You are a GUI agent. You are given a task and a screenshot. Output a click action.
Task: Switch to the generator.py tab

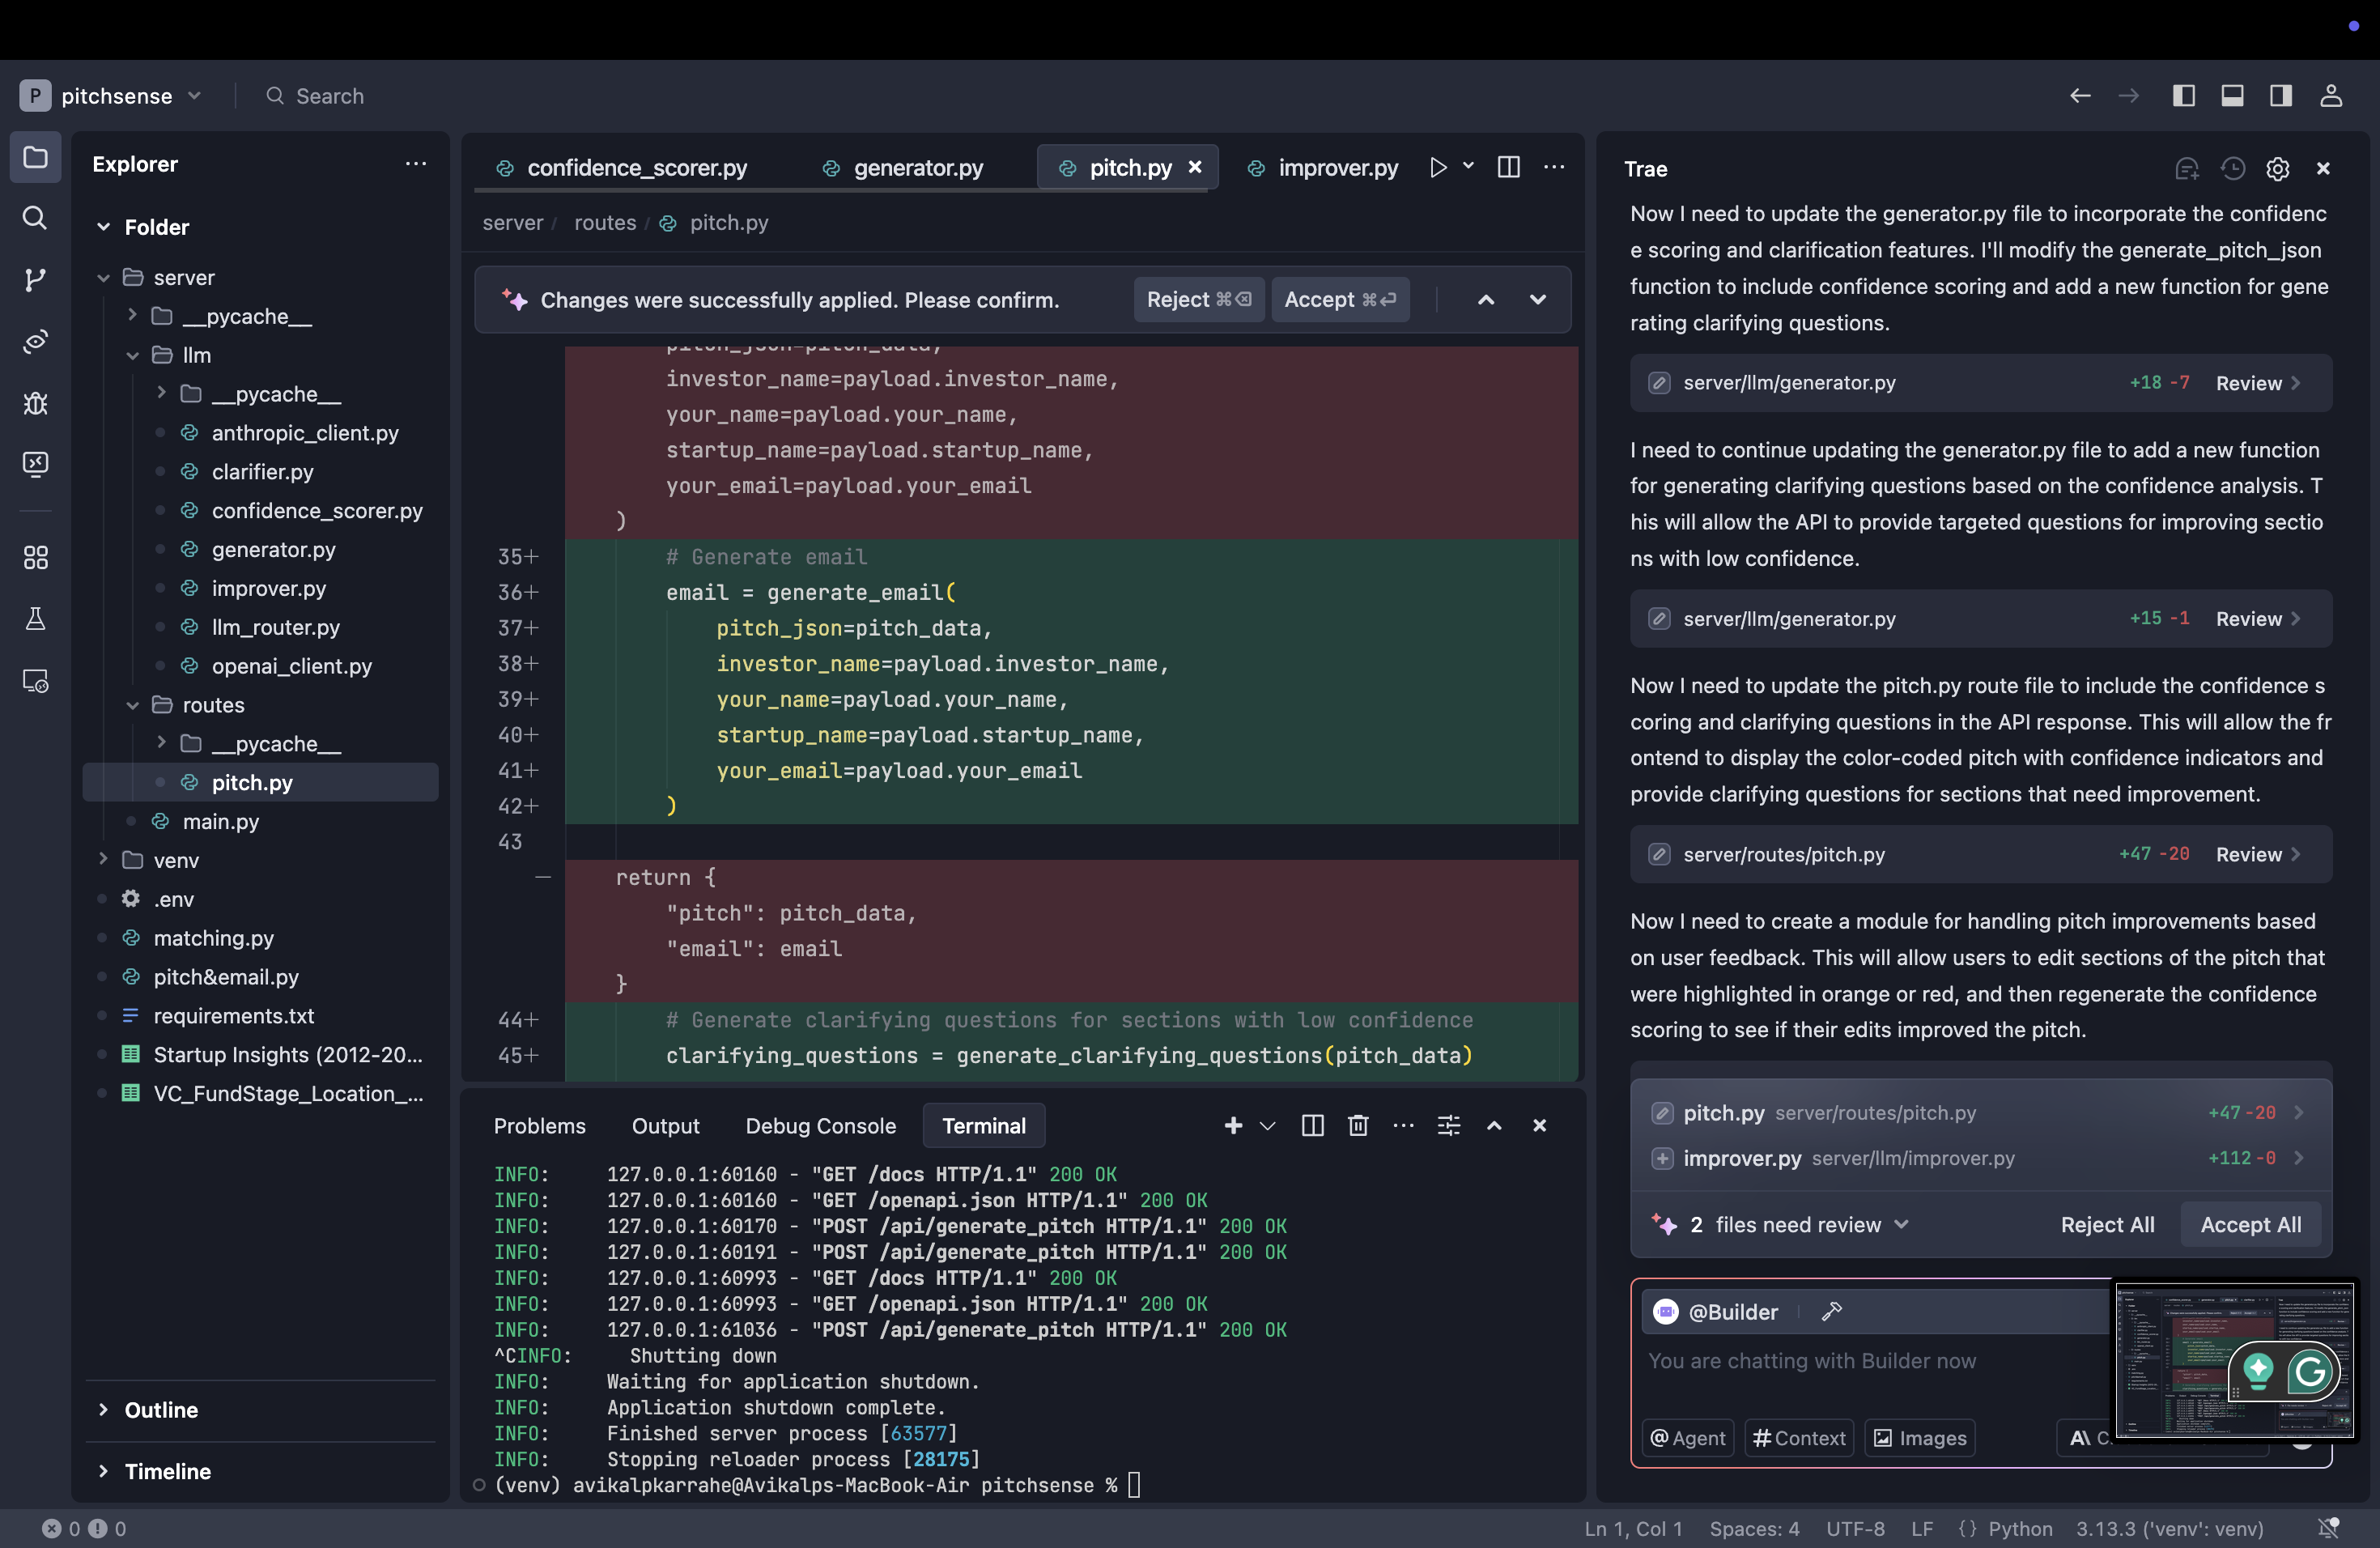tap(917, 168)
